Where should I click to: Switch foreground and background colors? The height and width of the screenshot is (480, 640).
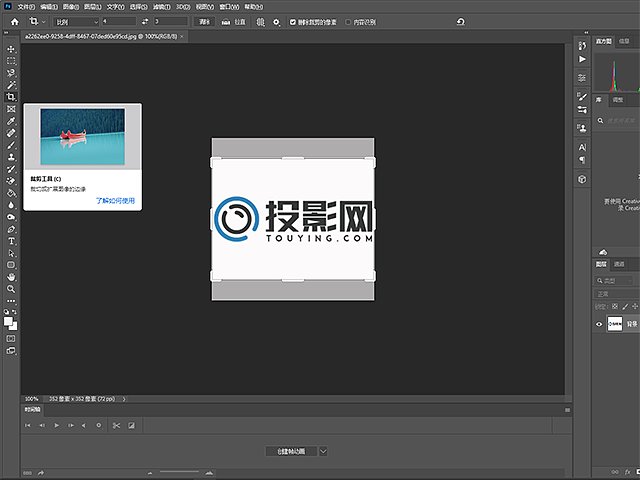(x=15, y=312)
